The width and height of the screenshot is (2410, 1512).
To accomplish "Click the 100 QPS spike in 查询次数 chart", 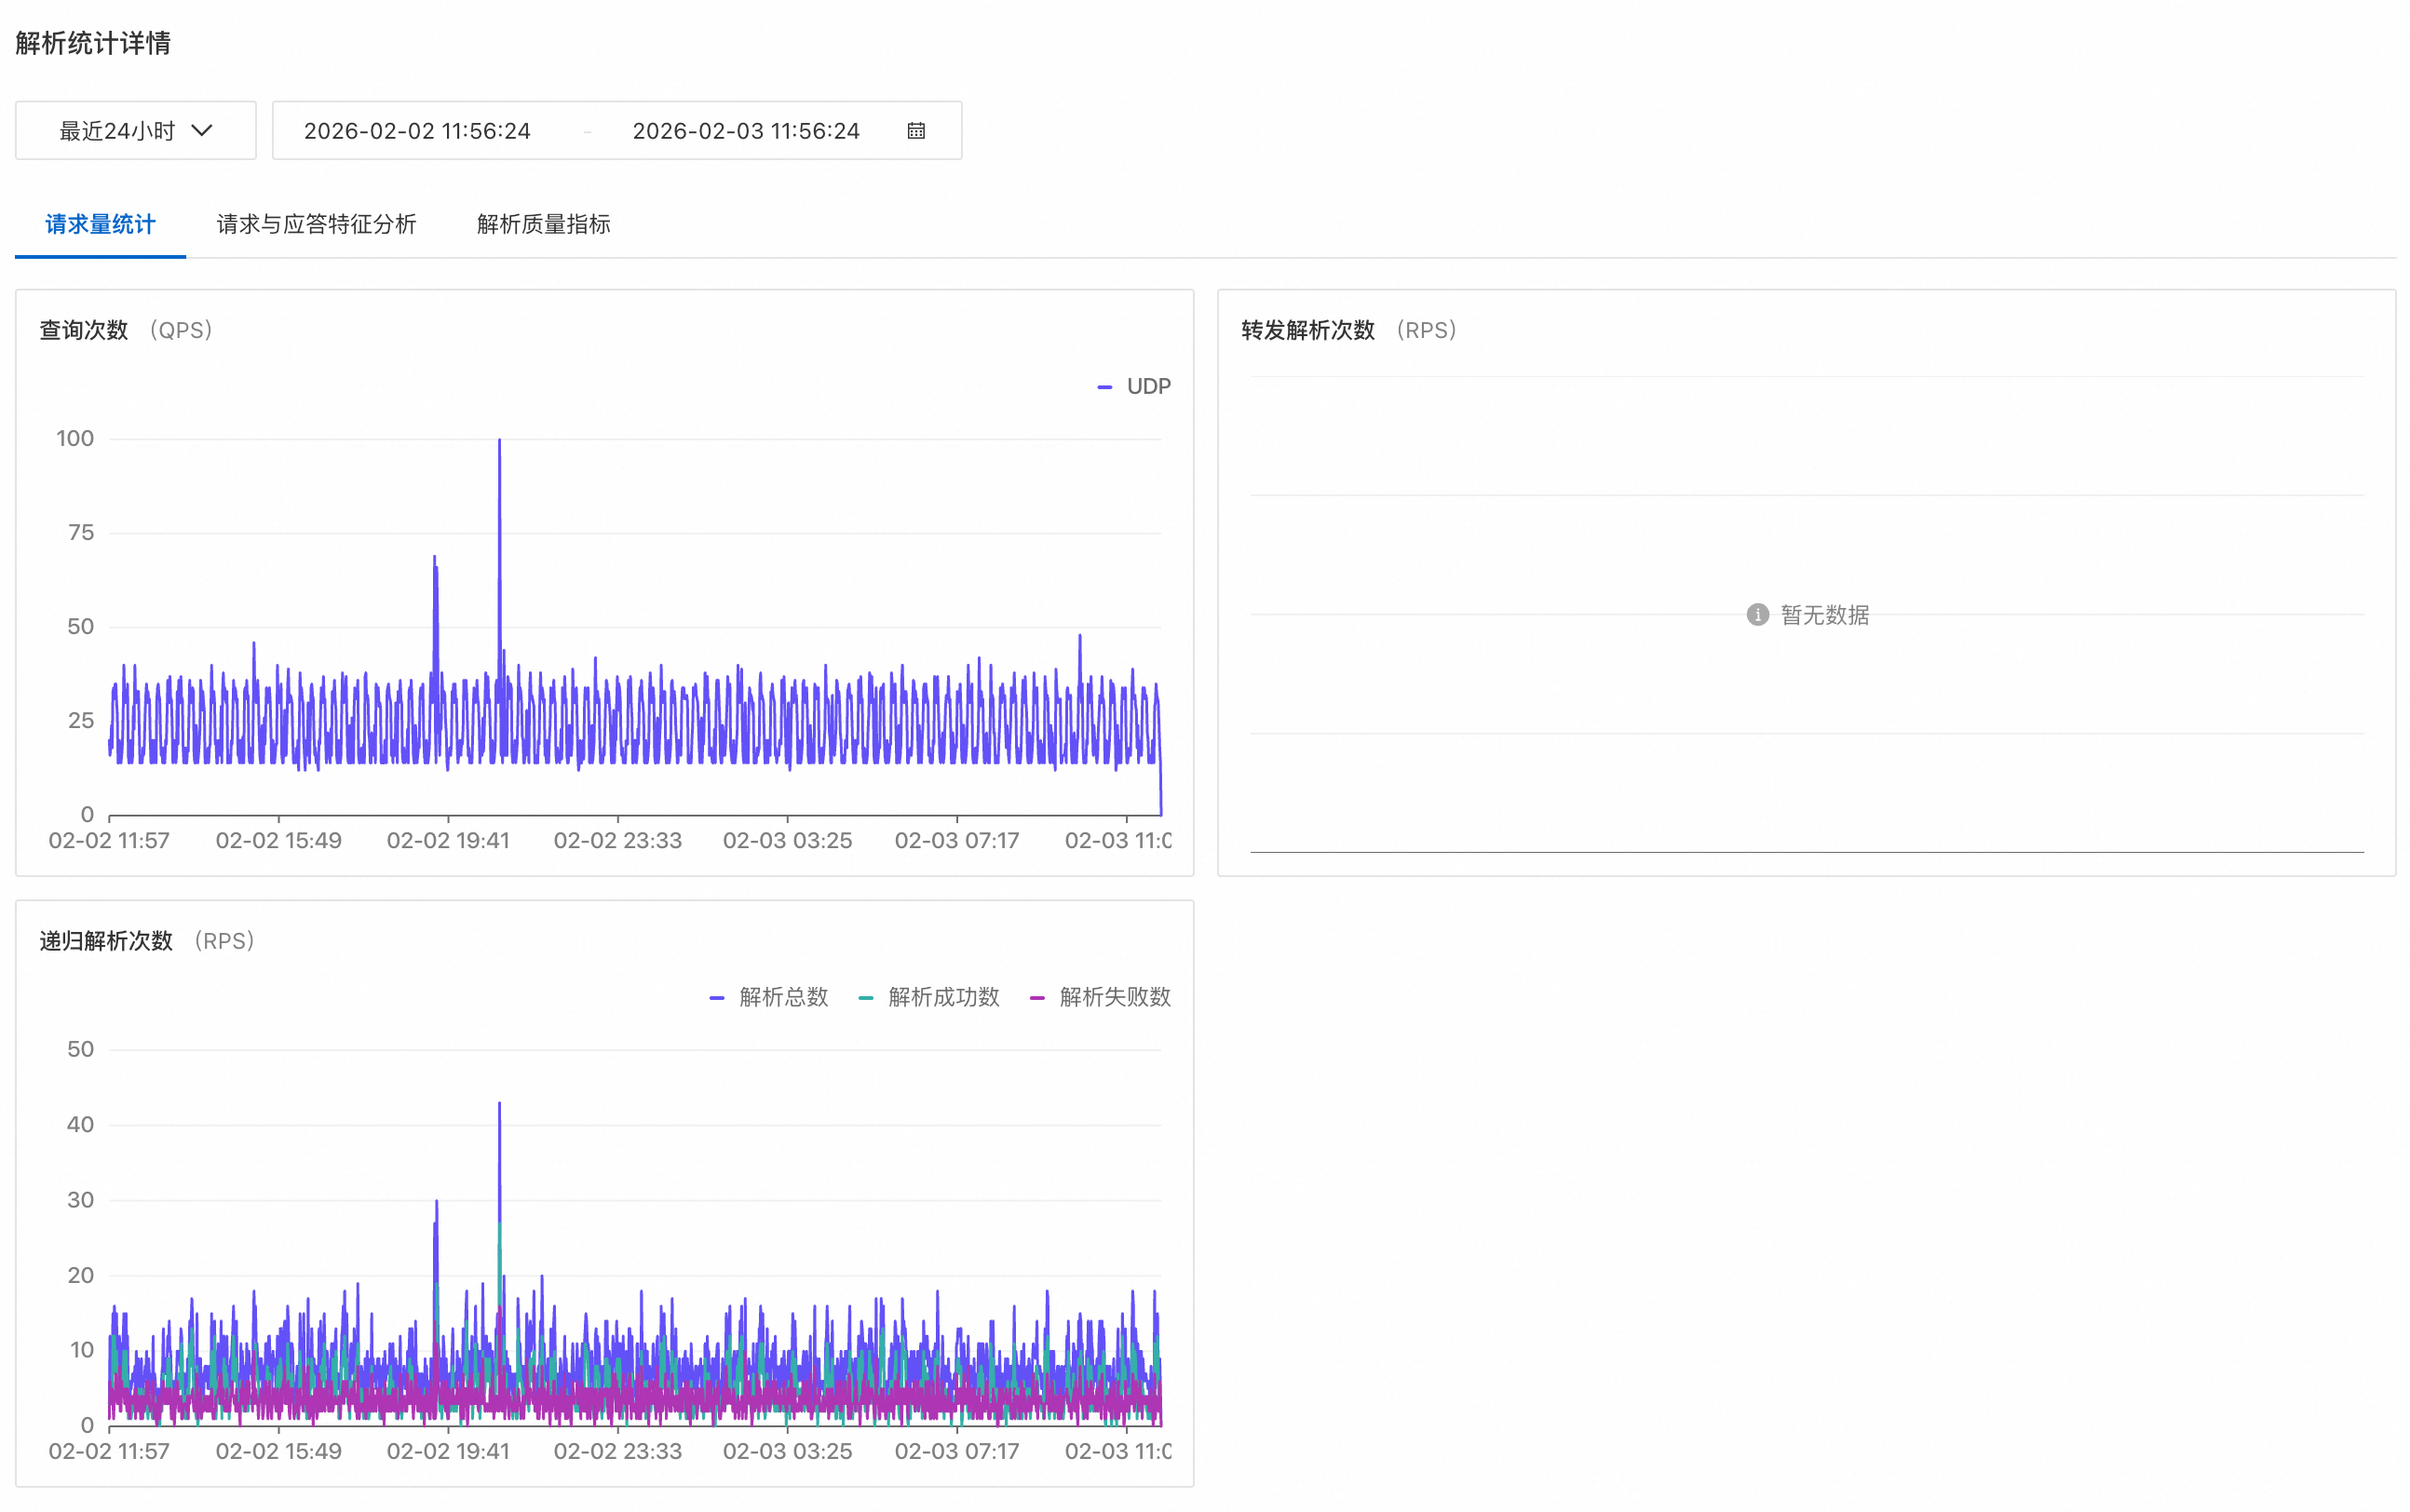I will coord(499,441).
